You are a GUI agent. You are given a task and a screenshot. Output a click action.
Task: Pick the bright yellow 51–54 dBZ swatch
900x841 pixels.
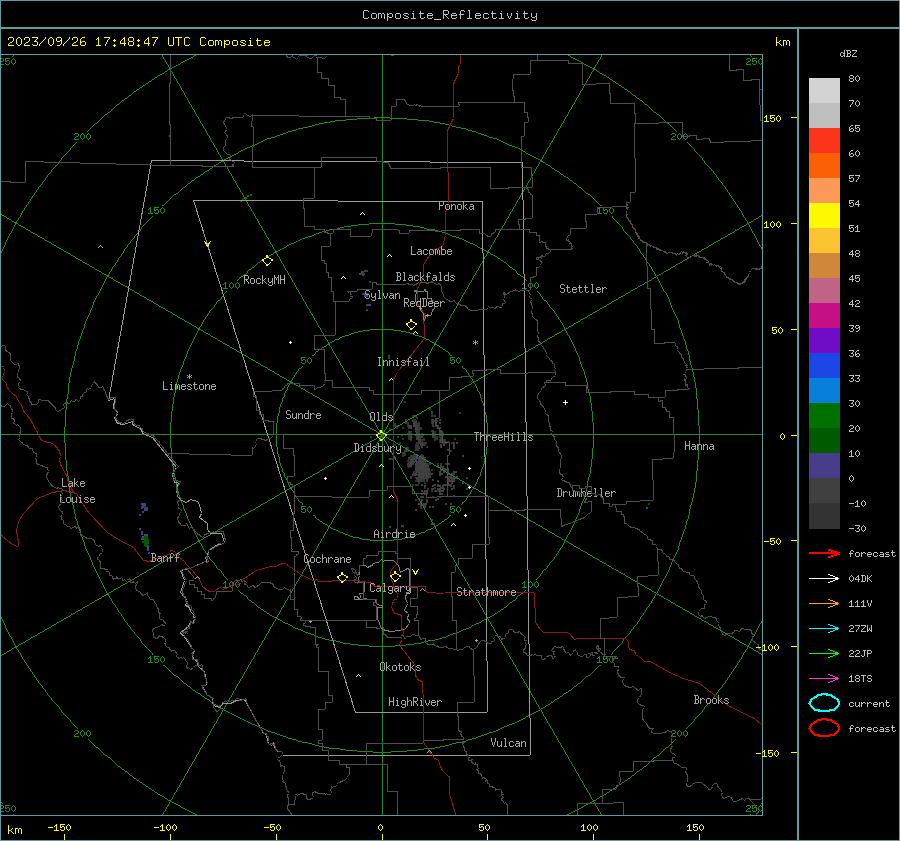(824, 215)
